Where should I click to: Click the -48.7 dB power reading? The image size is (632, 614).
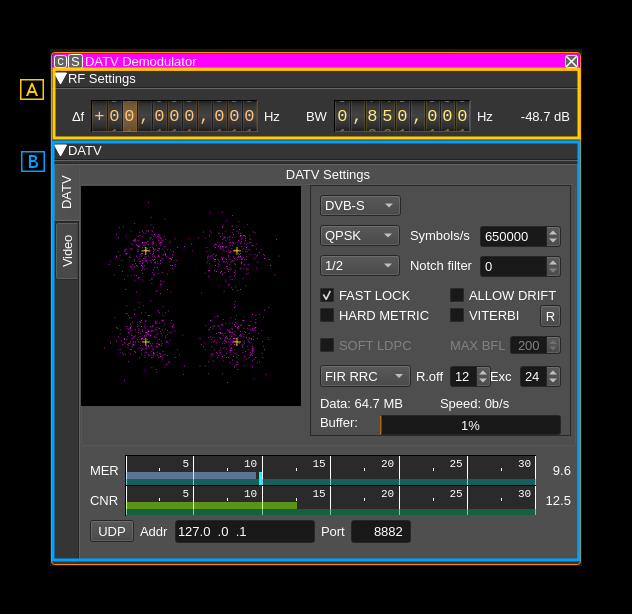coord(545,117)
